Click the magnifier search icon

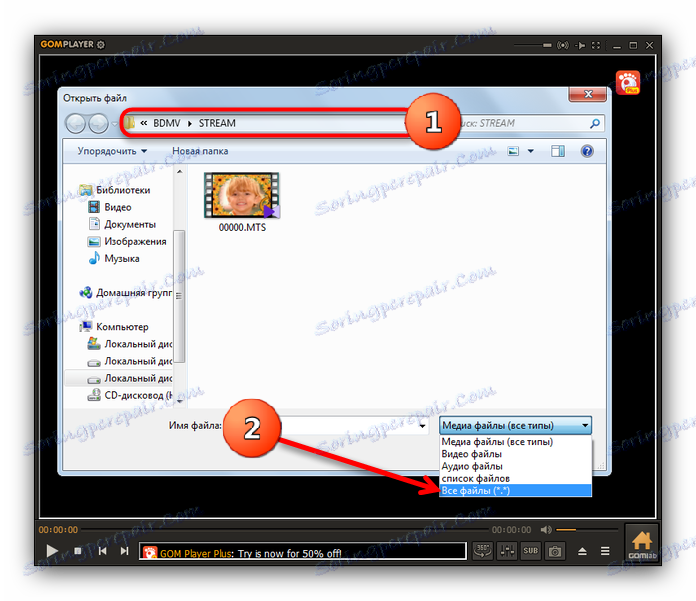pos(594,123)
